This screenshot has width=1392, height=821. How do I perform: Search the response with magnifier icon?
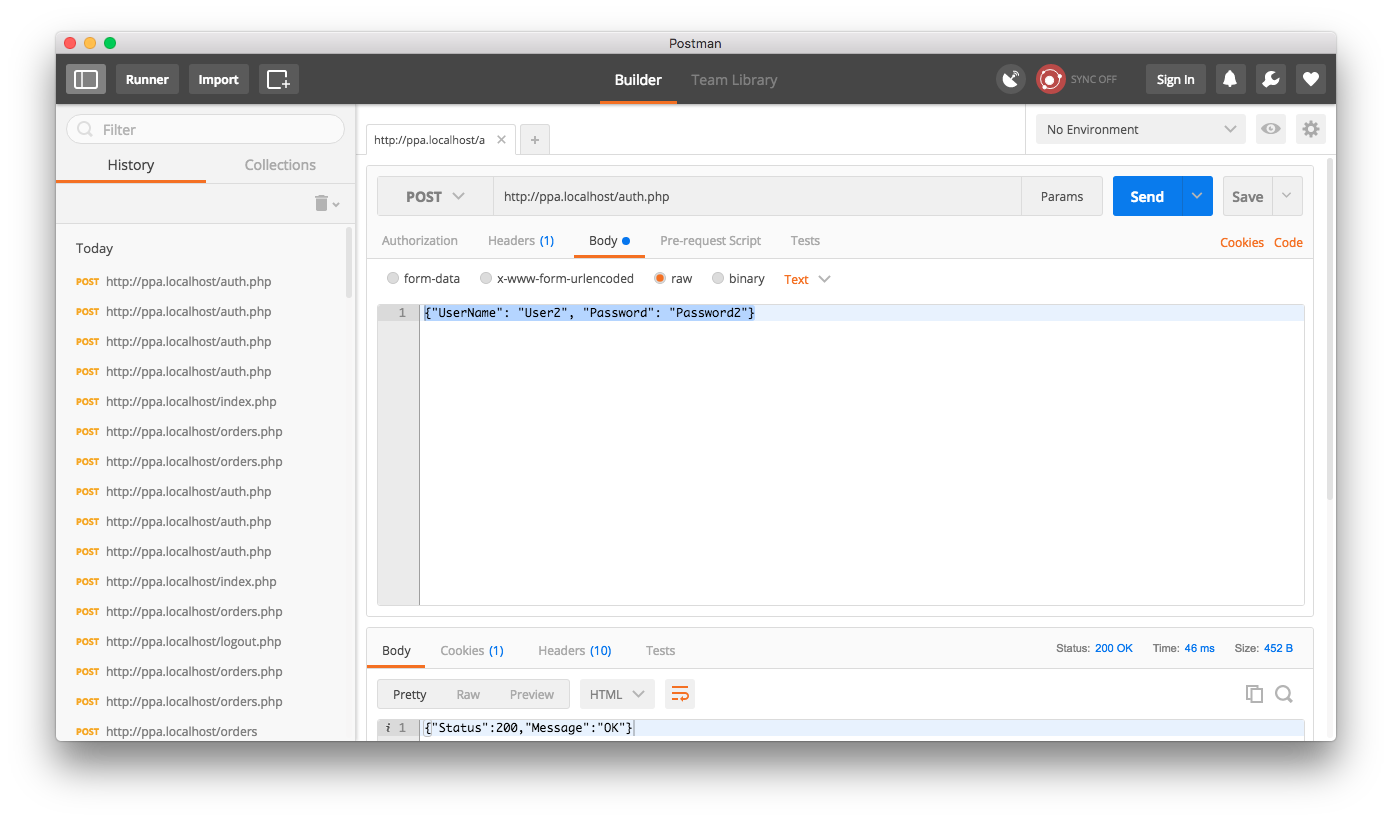click(x=1284, y=694)
